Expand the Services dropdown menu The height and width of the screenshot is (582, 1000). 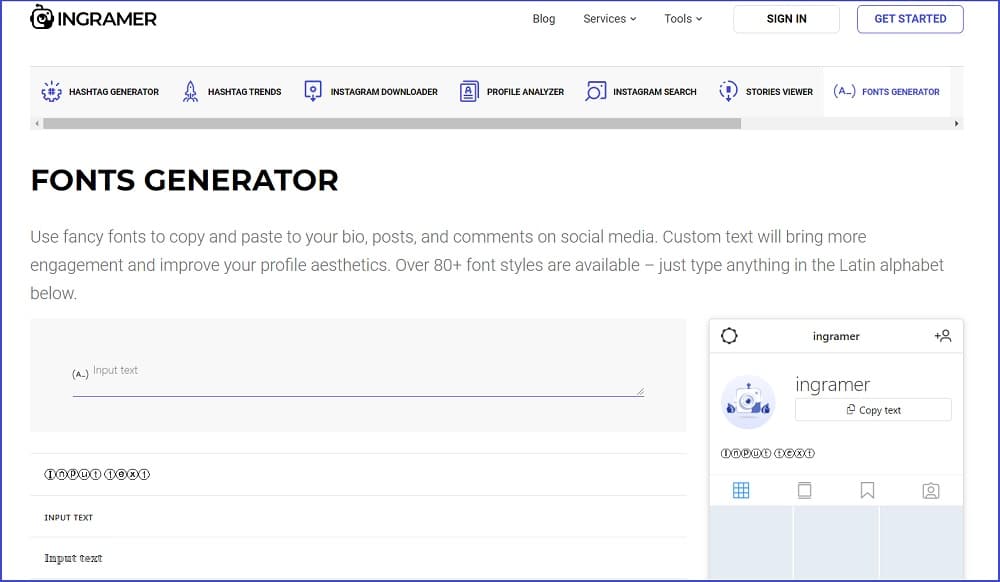(610, 18)
